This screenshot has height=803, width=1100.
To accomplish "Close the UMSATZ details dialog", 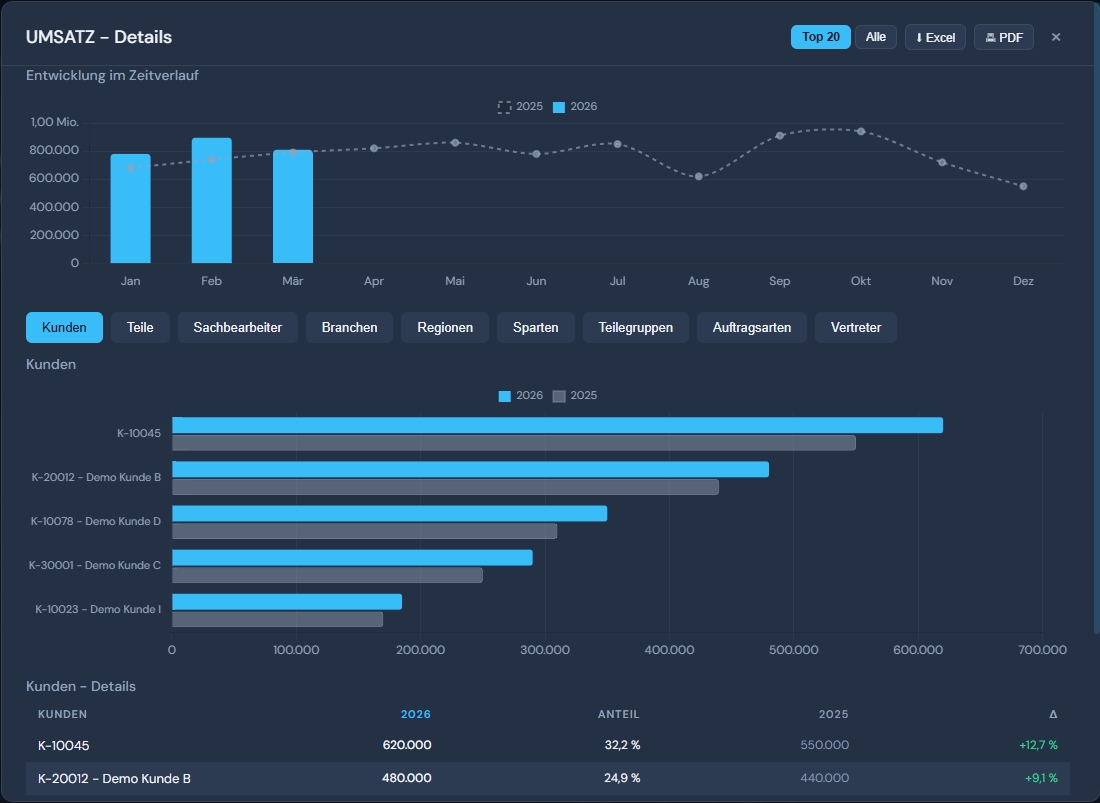I will [1056, 37].
